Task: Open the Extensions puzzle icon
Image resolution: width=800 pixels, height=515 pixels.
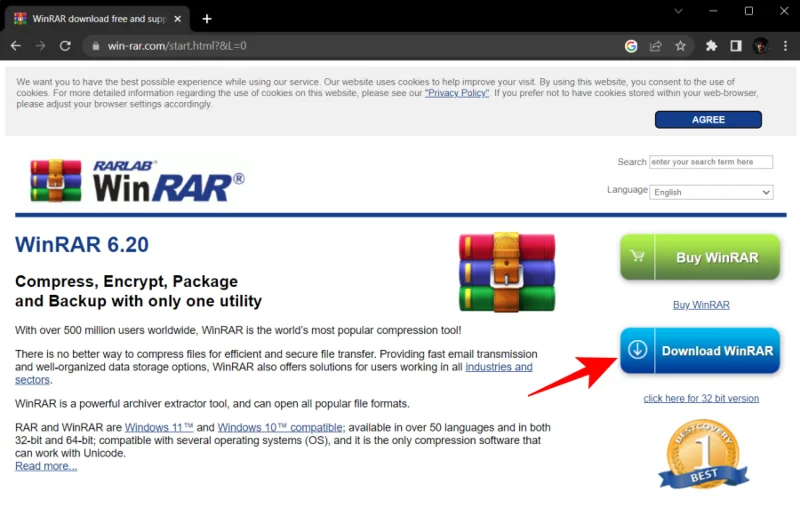Action: click(712, 46)
